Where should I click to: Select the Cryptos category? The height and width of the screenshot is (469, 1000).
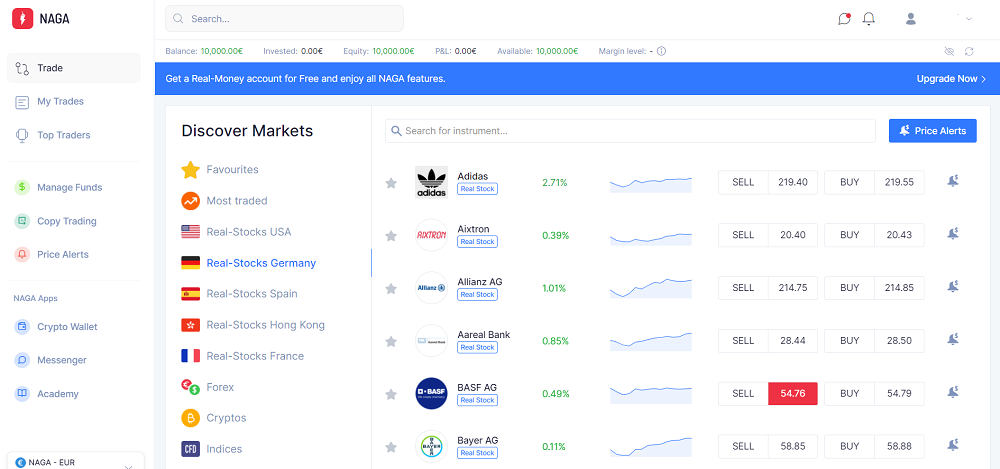click(x=213, y=418)
